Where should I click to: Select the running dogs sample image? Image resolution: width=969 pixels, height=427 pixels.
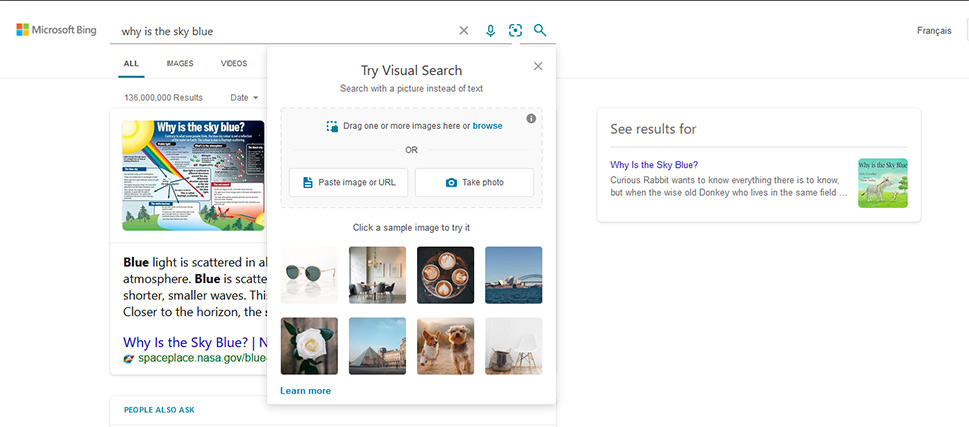446,346
